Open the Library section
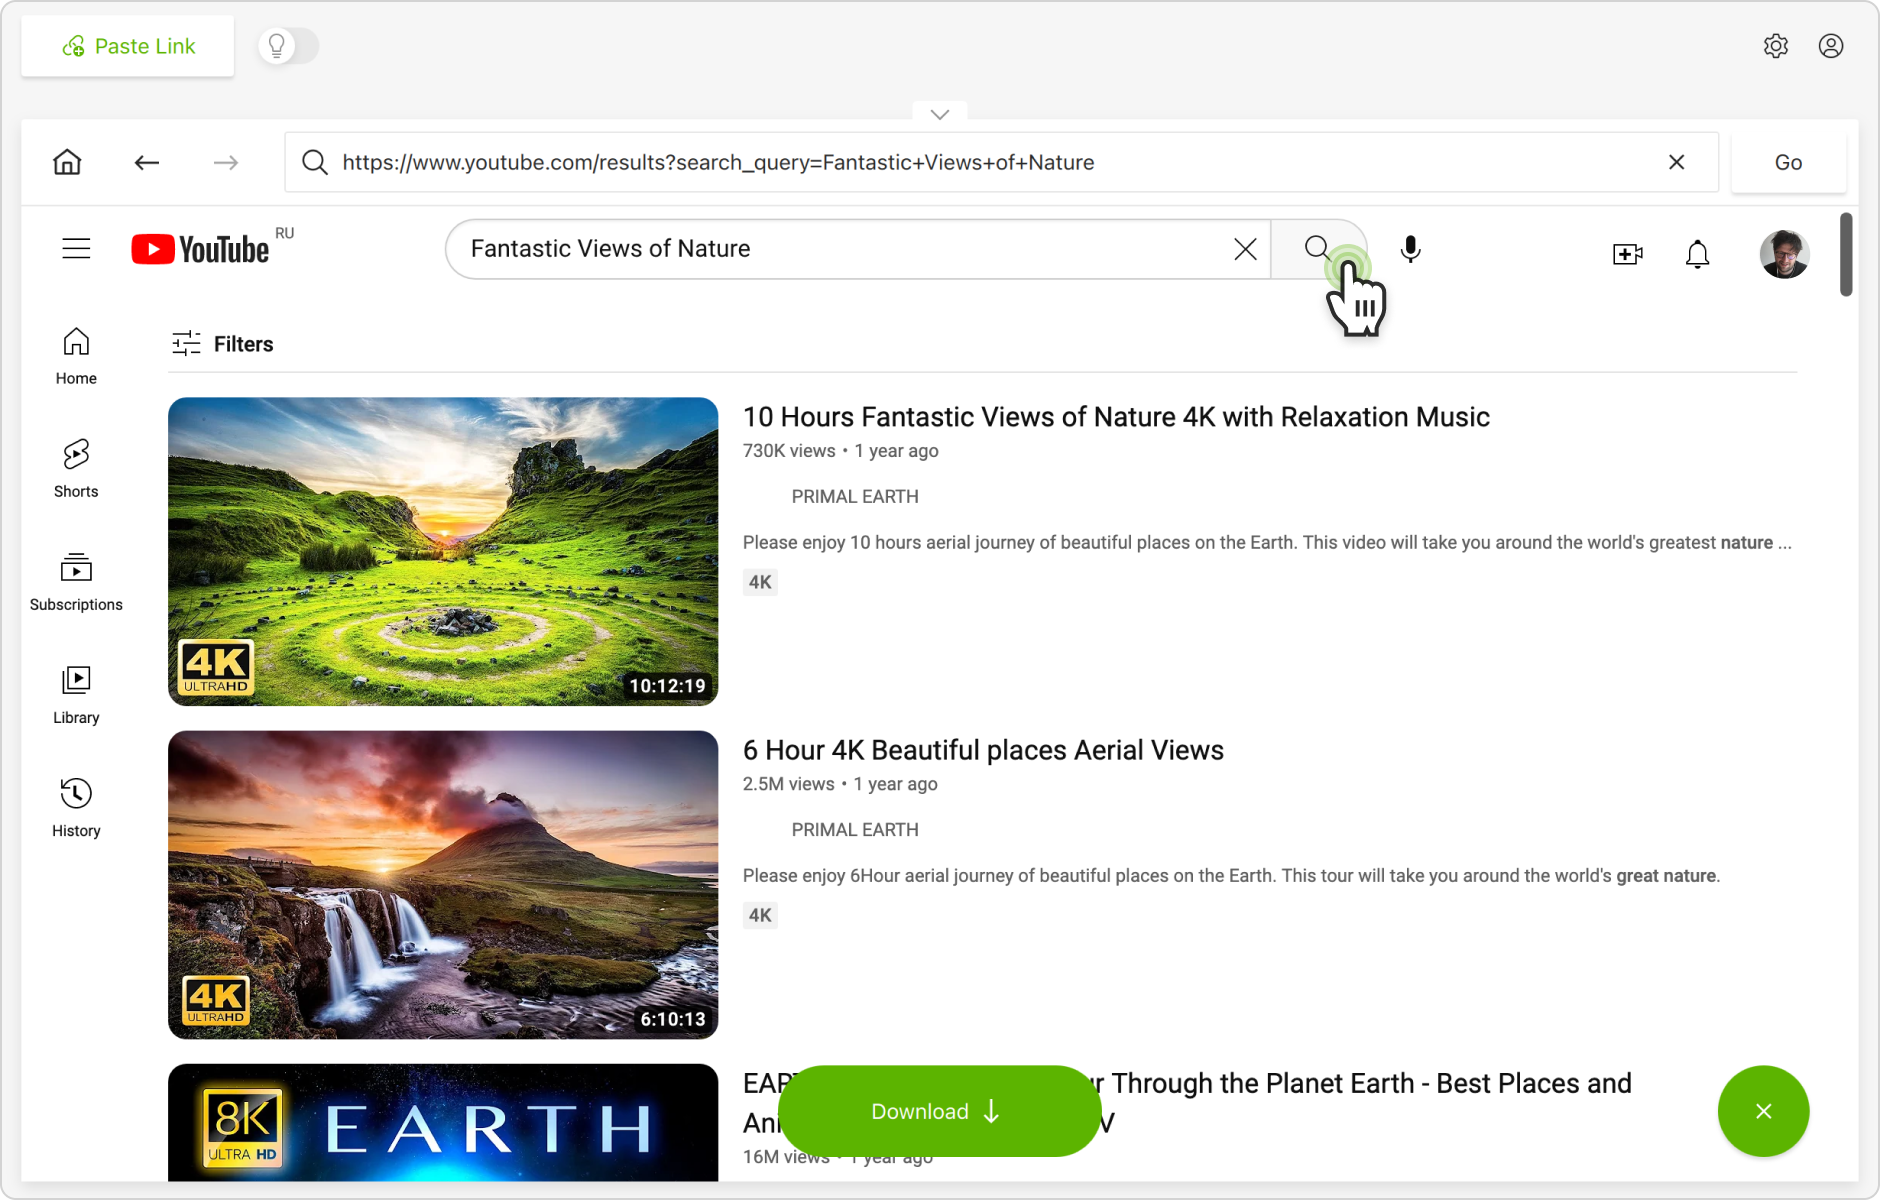 point(76,693)
